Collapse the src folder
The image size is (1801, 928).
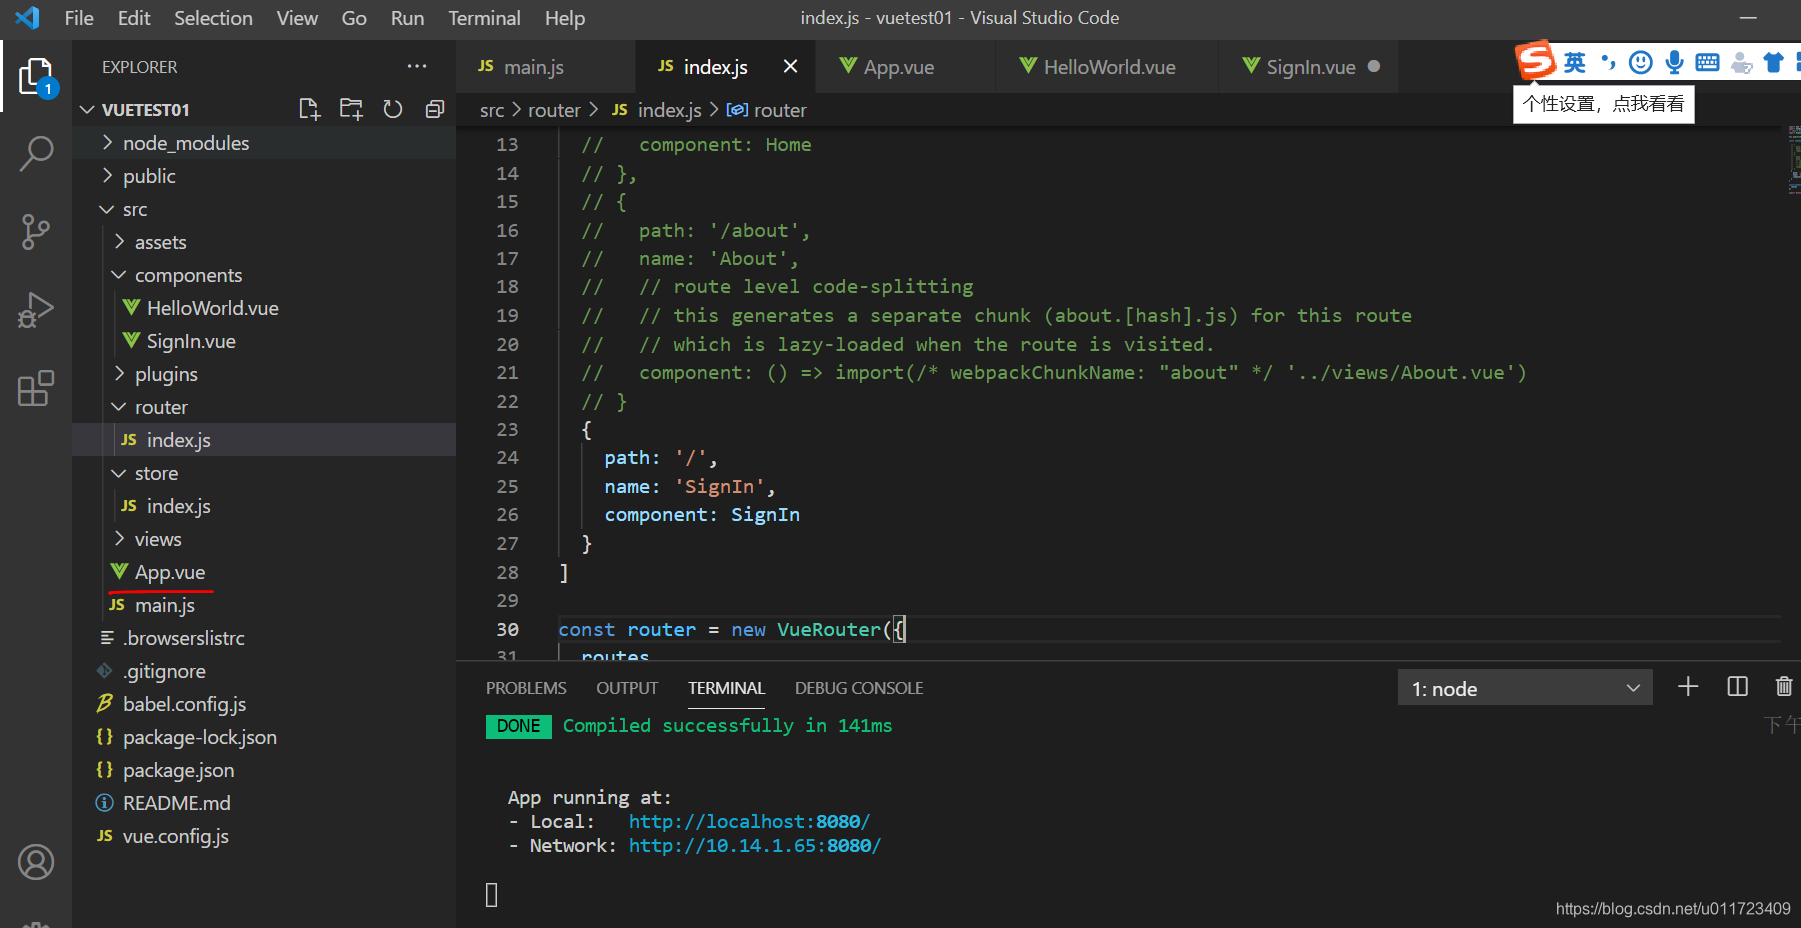pos(107,209)
